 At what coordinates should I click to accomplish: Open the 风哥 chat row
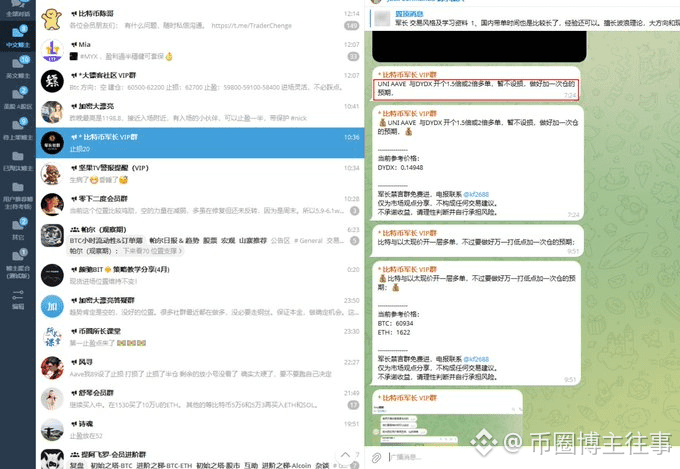pyautogui.click(x=200, y=368)
